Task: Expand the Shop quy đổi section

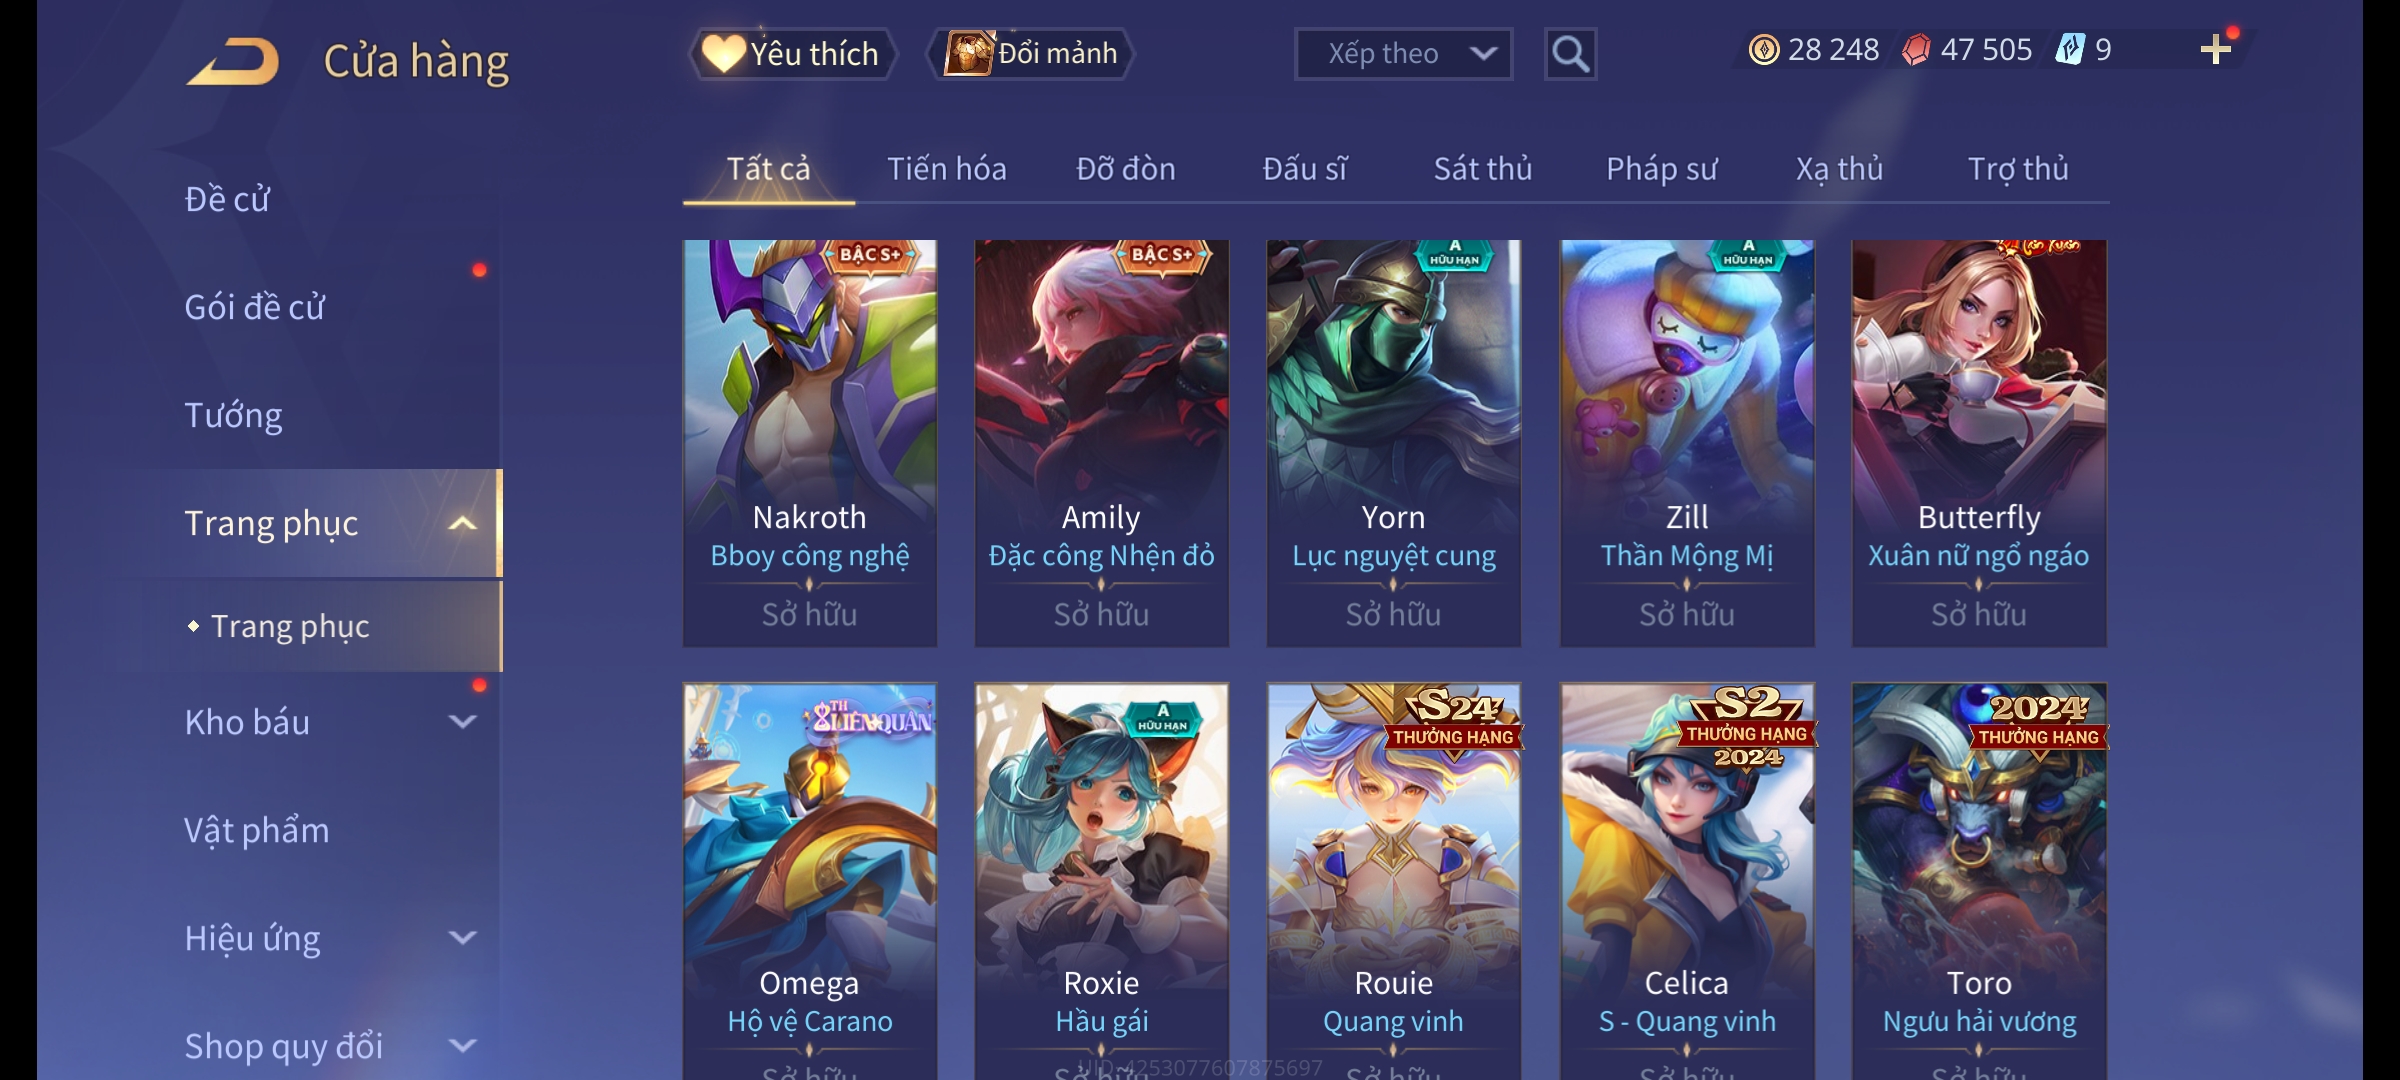Action: [x=462, y=1045]
